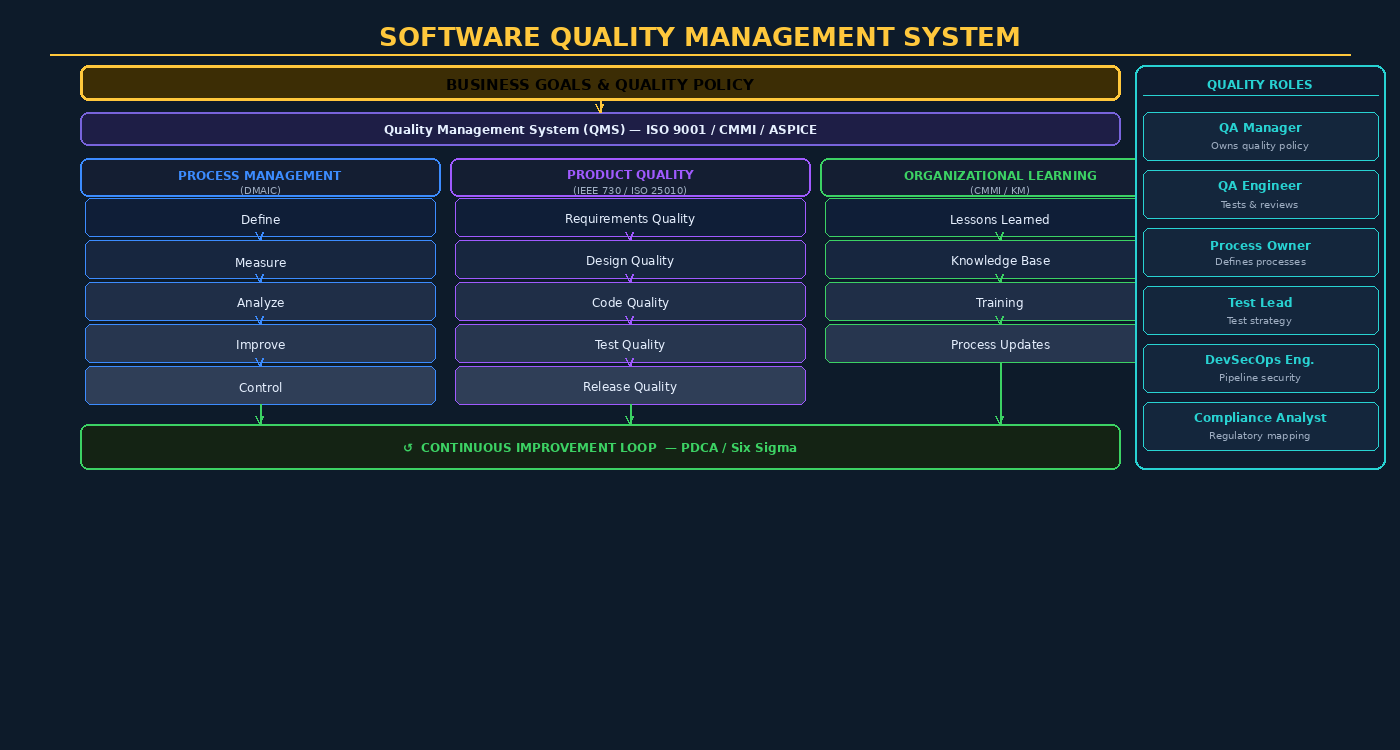Click Test Quality

tap(630, 344)
